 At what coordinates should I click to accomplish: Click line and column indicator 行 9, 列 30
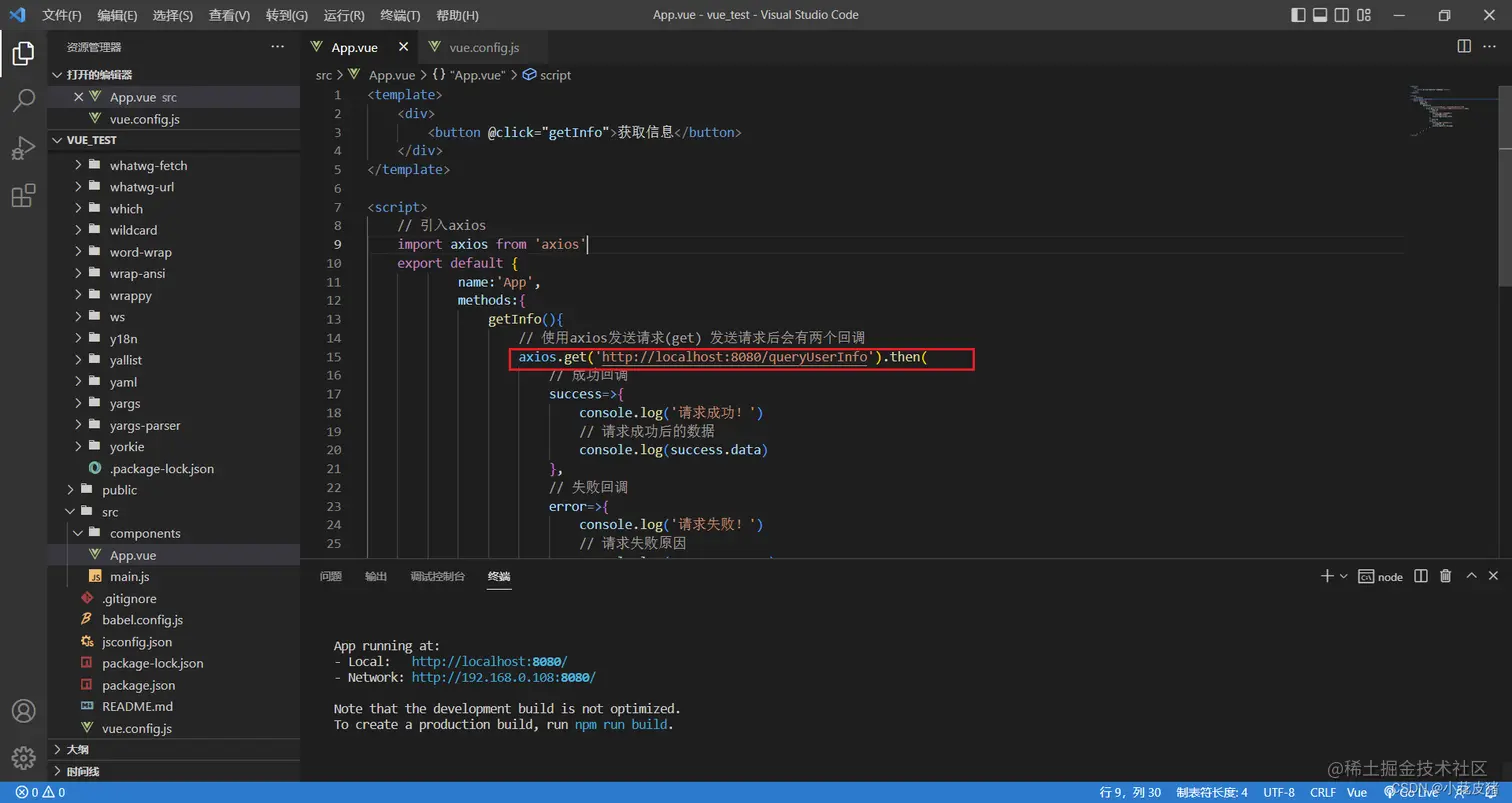[1130, 792]
